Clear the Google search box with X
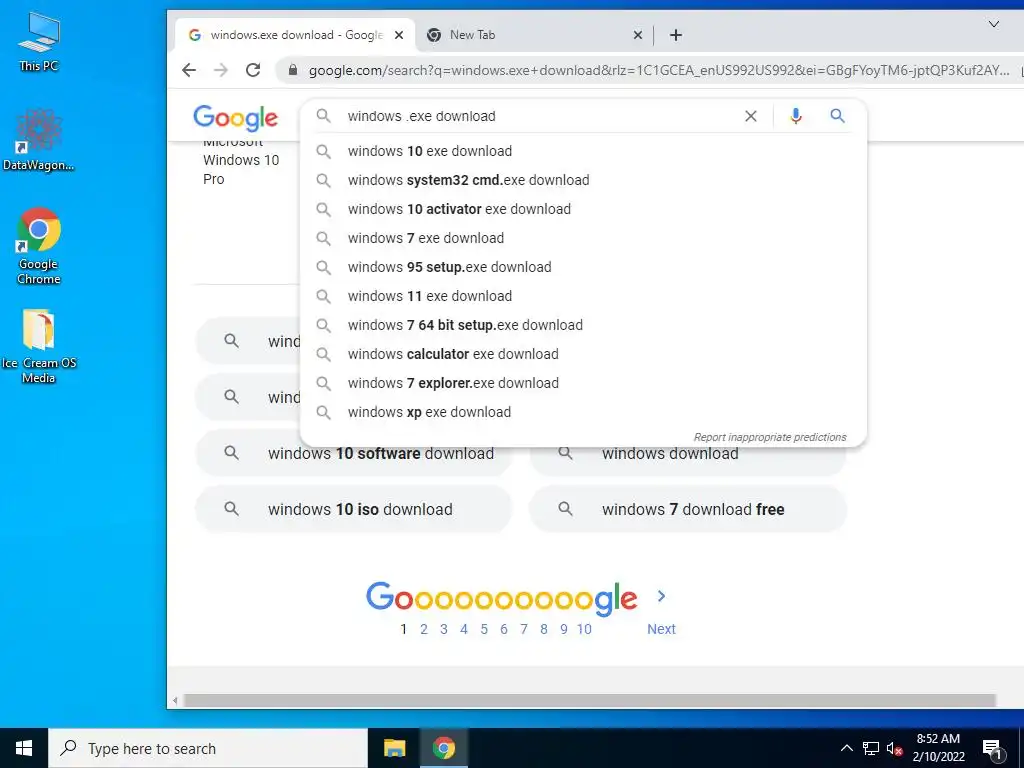 coord(750,116)
